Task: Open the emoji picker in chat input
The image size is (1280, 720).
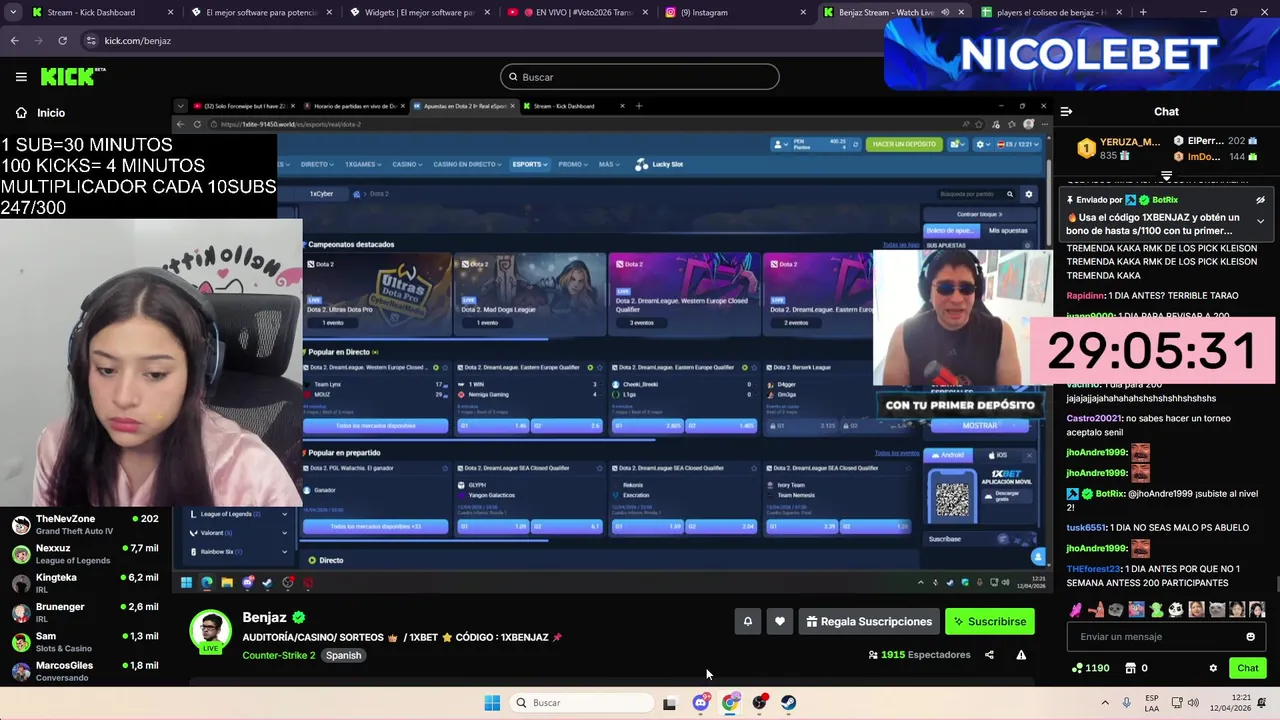Action: click(1250, 637)
